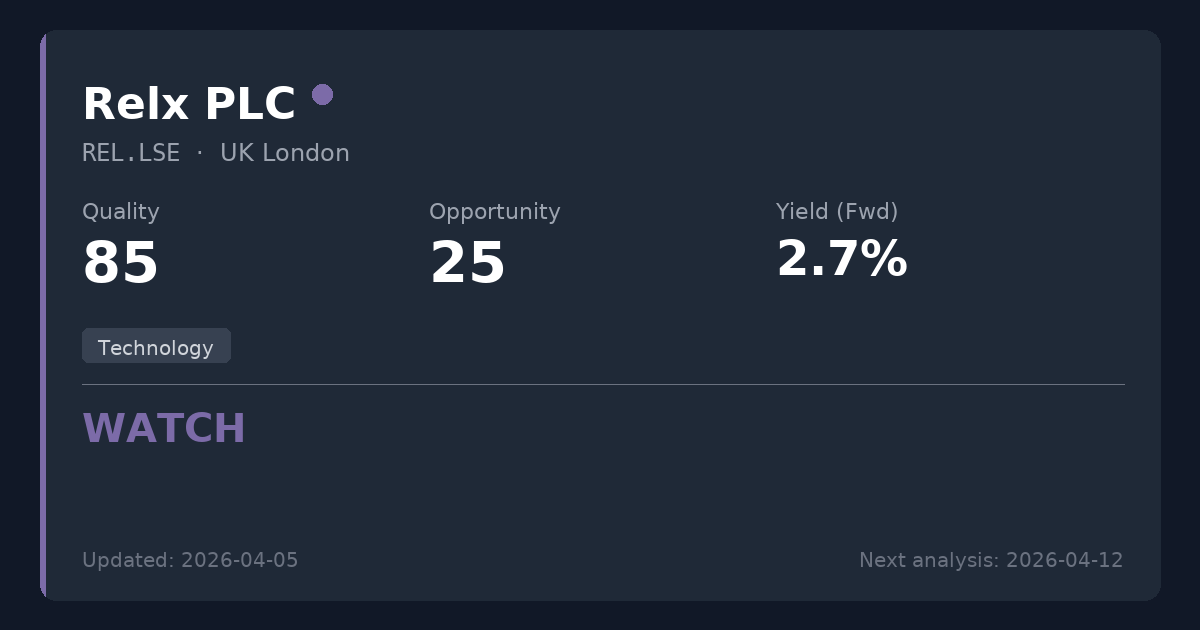The height and width of the screenshot is (630, 1200).
Task: Click the UK London exchange text
Action: tap(285, 153)
